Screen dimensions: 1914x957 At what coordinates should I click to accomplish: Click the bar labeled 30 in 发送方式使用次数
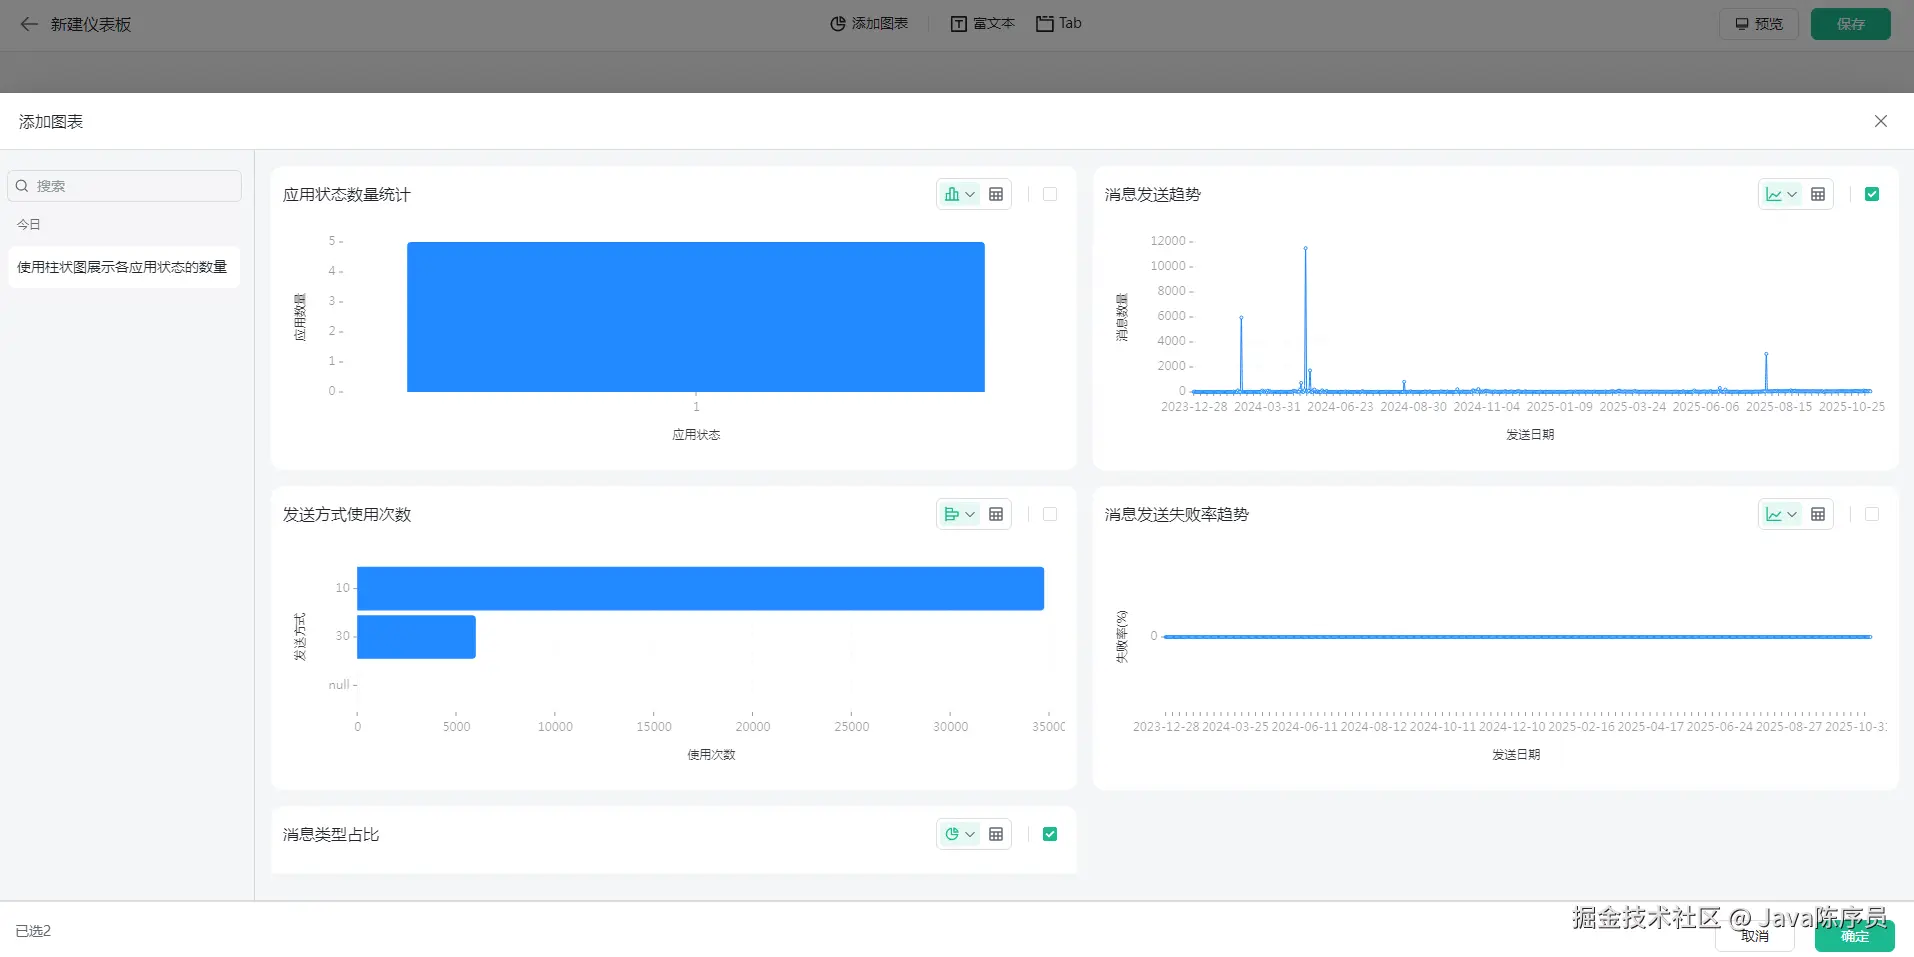[x=416, y=637]
